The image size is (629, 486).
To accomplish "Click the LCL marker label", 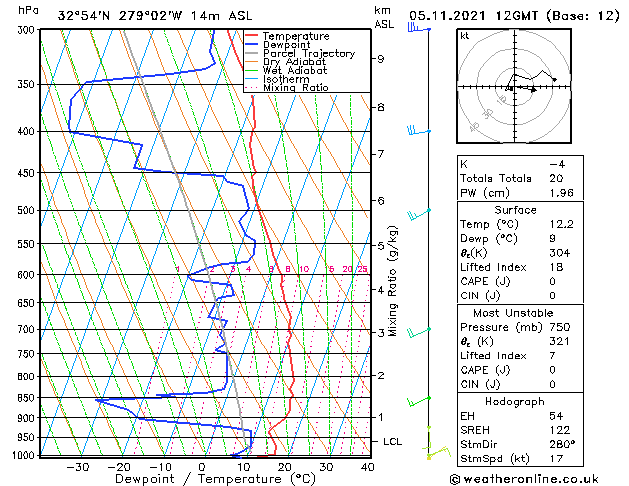I will [392, 441].
